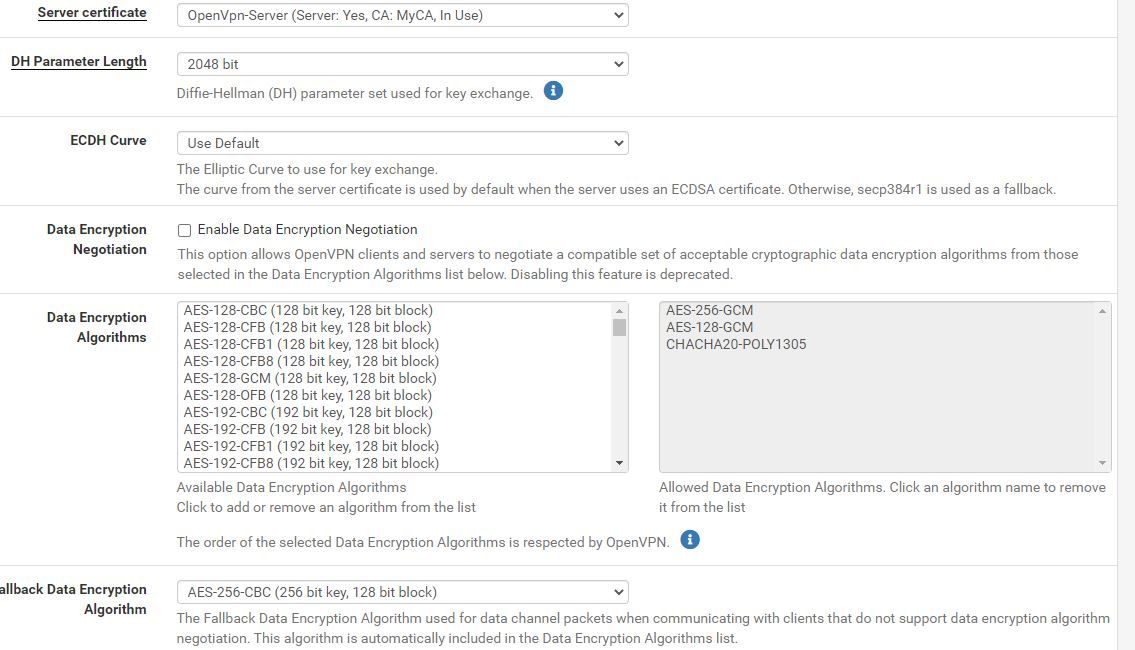Select AES-128-CFB in available algorithms

(x=307, y=327)
